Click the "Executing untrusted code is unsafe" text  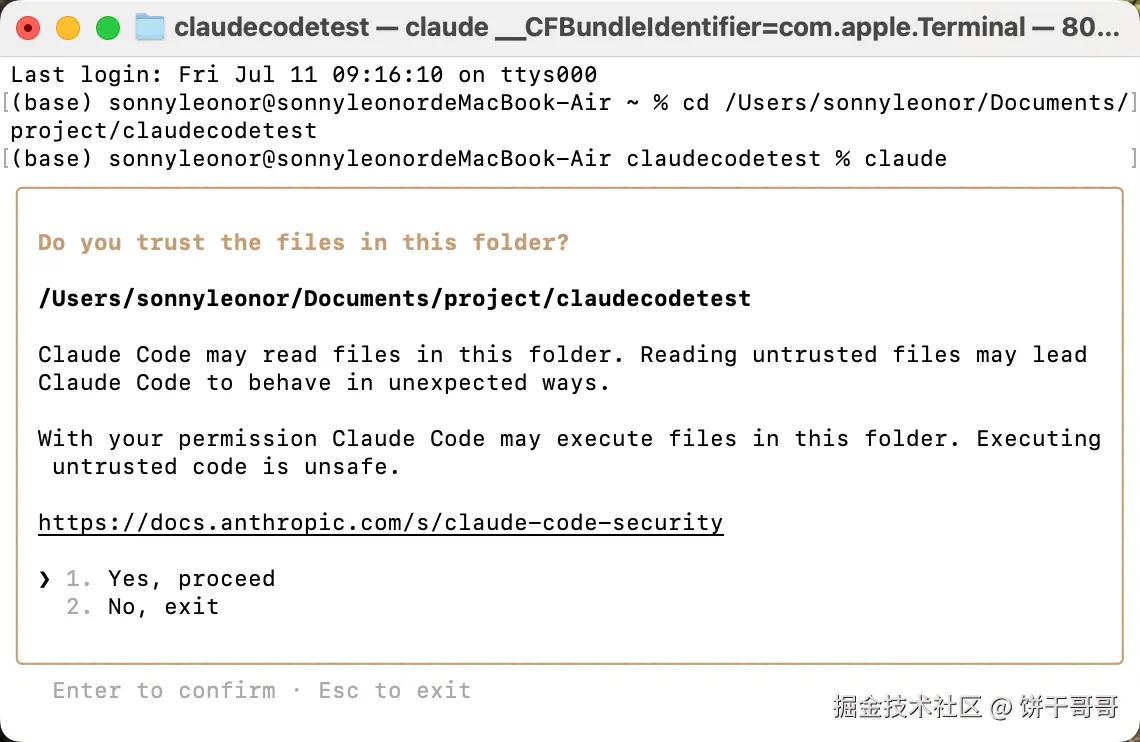(x=1038, y=439)
